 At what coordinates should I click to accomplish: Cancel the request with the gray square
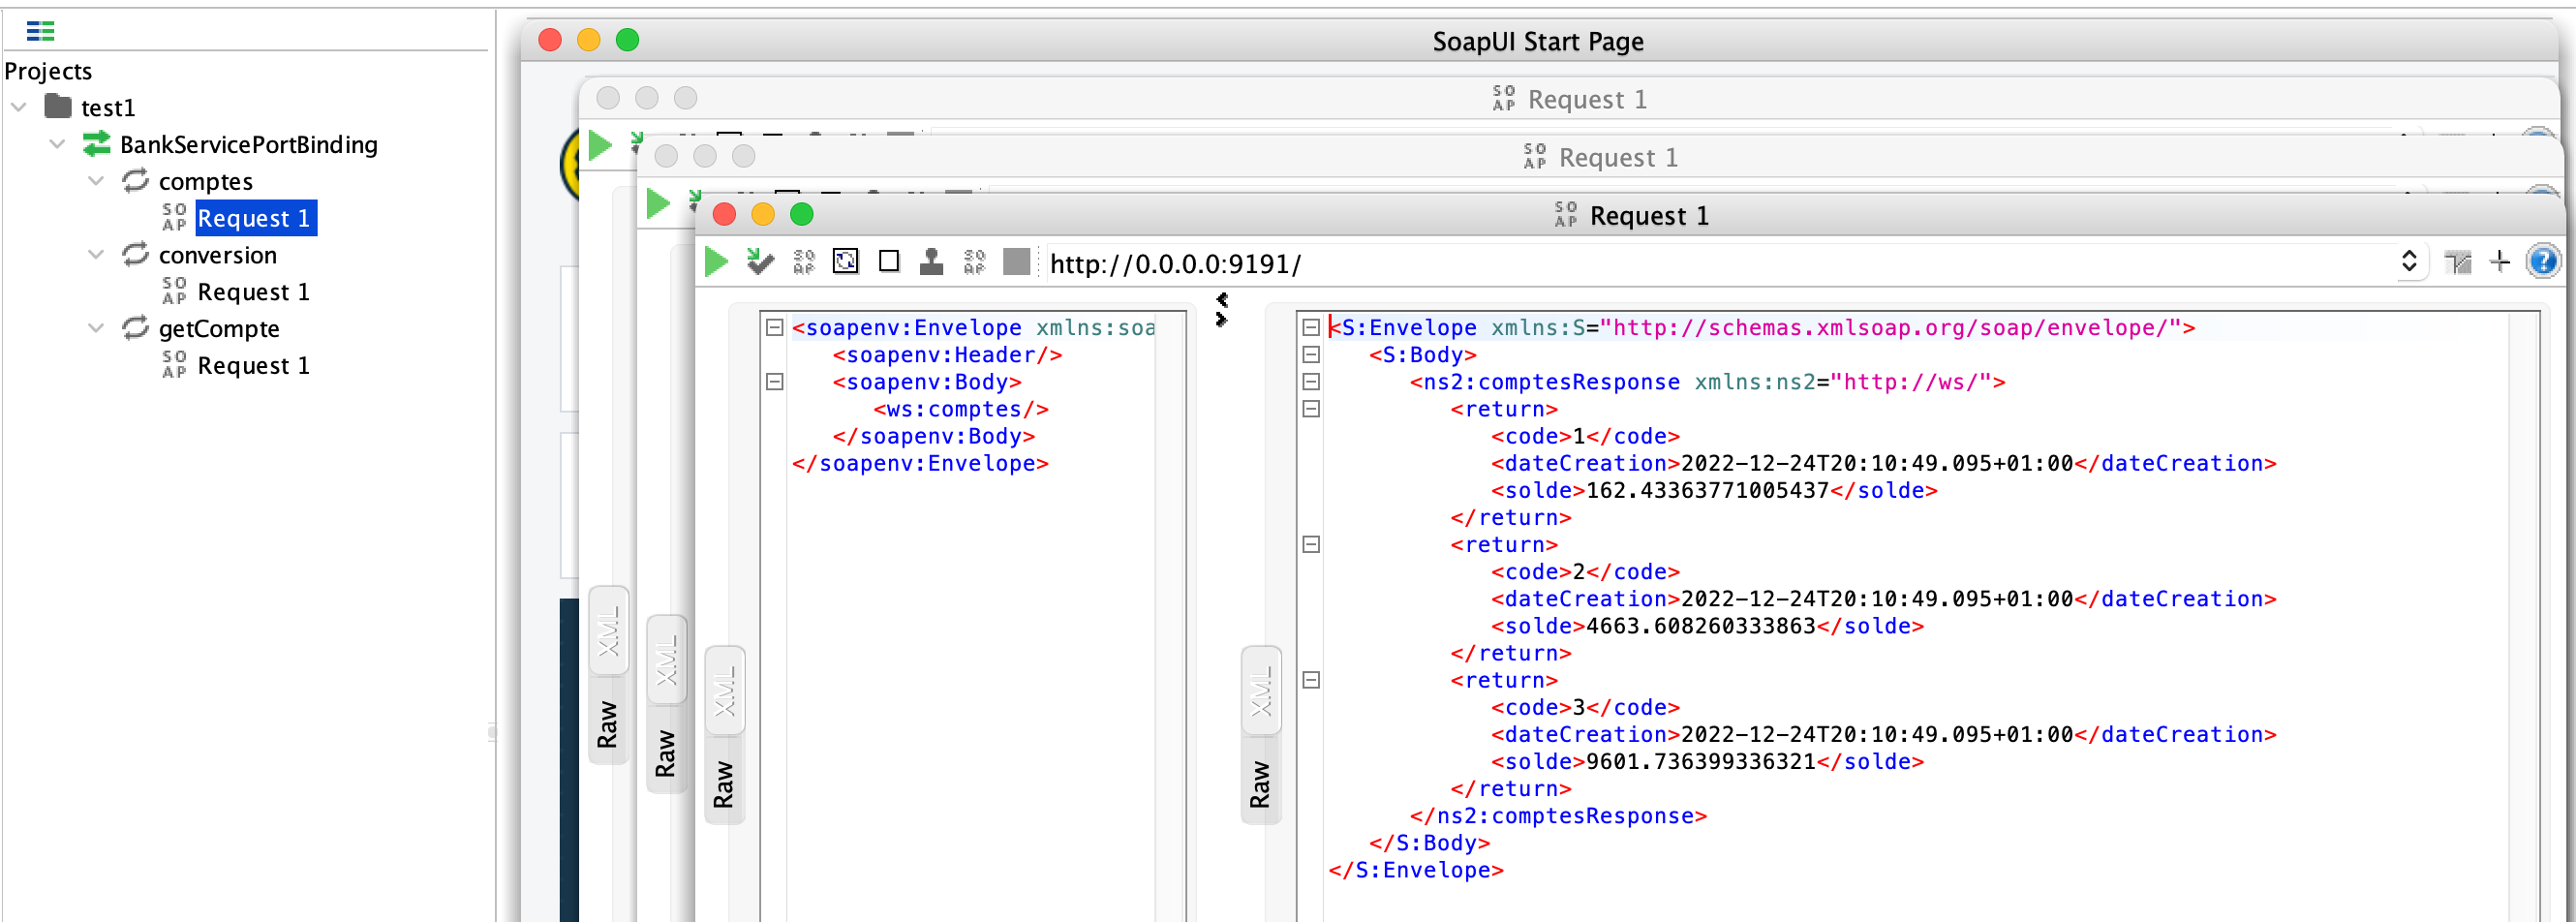coord(1016,262)
